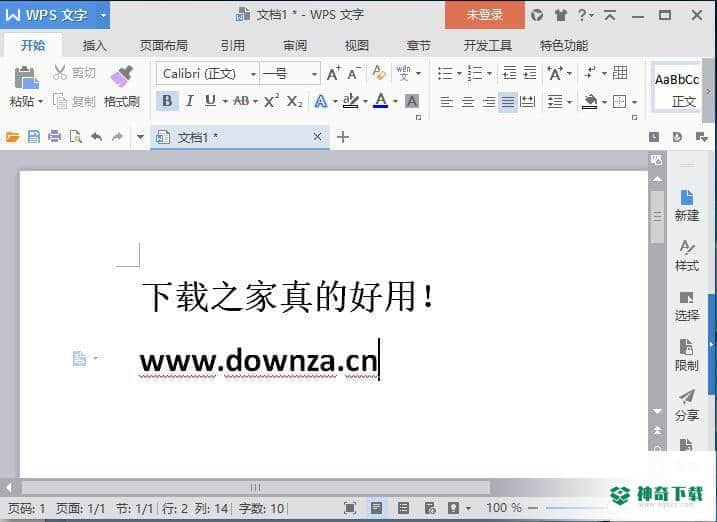Decrease font size with A- icon
The width and height of the screenshot is (717, 522).
point(354,73)
